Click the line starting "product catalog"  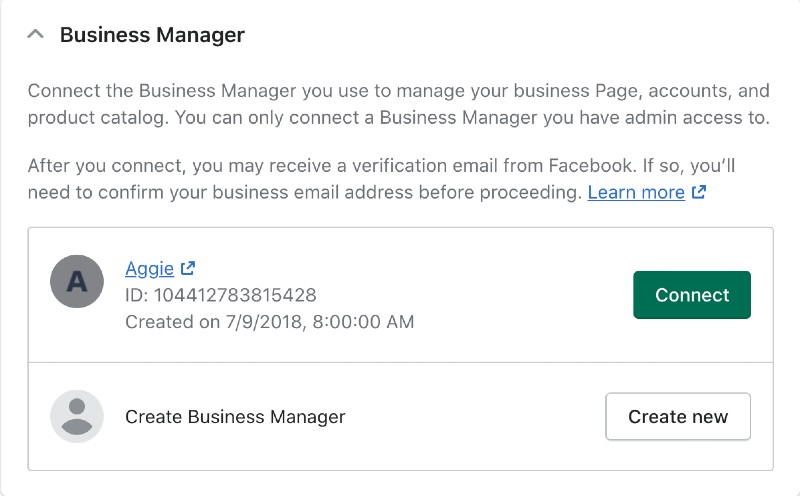click(x=398, y=118)
